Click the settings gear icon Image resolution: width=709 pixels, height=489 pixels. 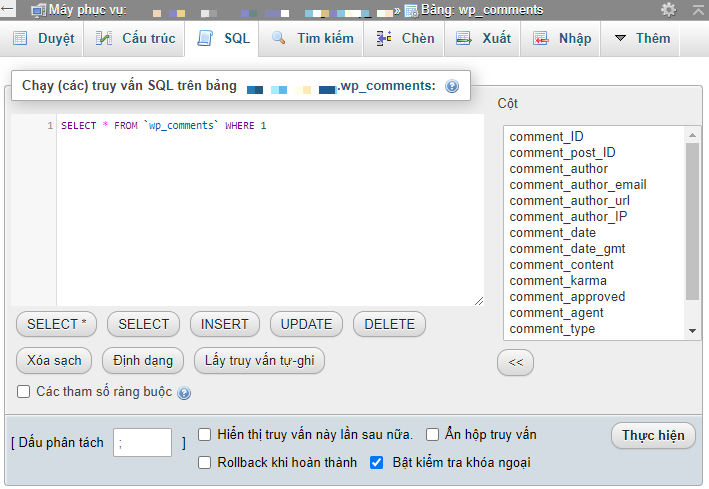click(668, 9)
